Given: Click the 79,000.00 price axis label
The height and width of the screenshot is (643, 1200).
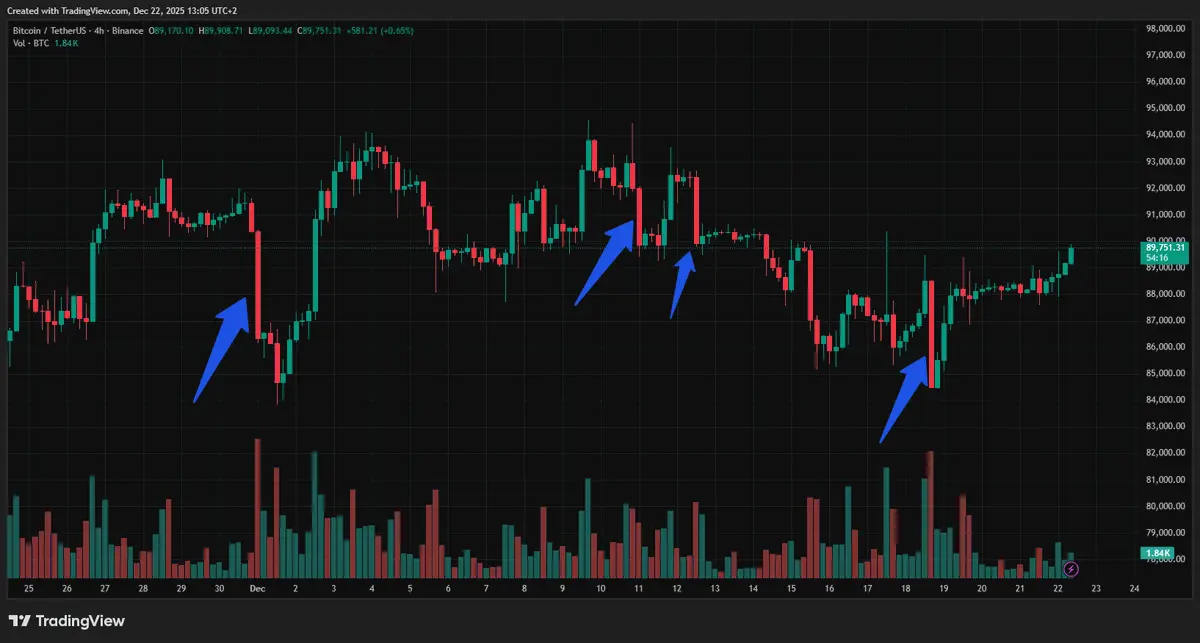Looking at the screenshot, I should (1166, 533).
